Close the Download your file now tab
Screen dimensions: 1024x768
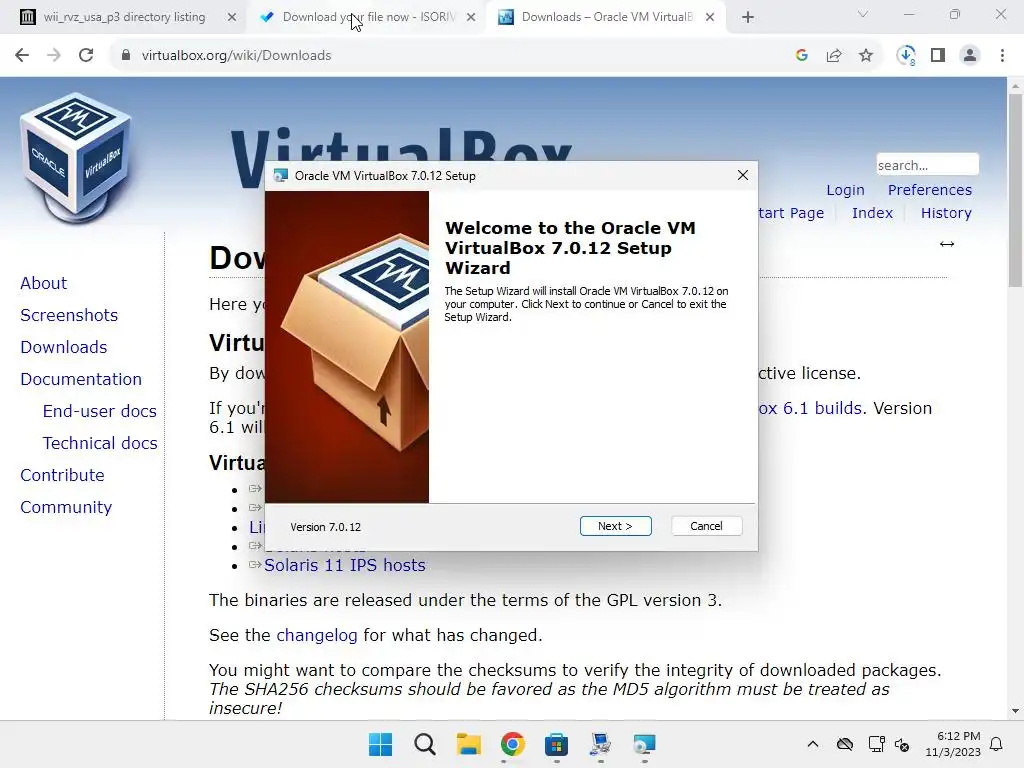coord(471,18)
